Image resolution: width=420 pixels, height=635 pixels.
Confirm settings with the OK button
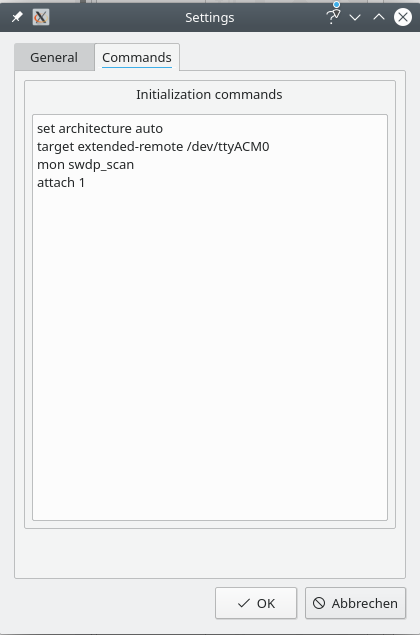coord(256,603)
